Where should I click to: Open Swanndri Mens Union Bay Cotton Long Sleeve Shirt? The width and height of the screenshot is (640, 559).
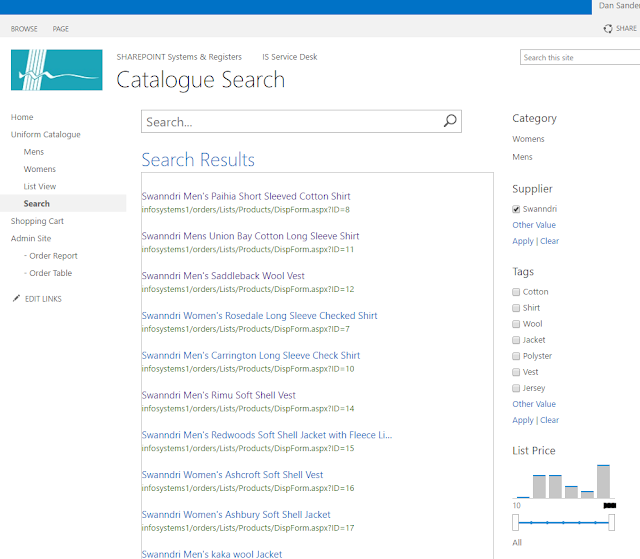[x=250, y=236]
